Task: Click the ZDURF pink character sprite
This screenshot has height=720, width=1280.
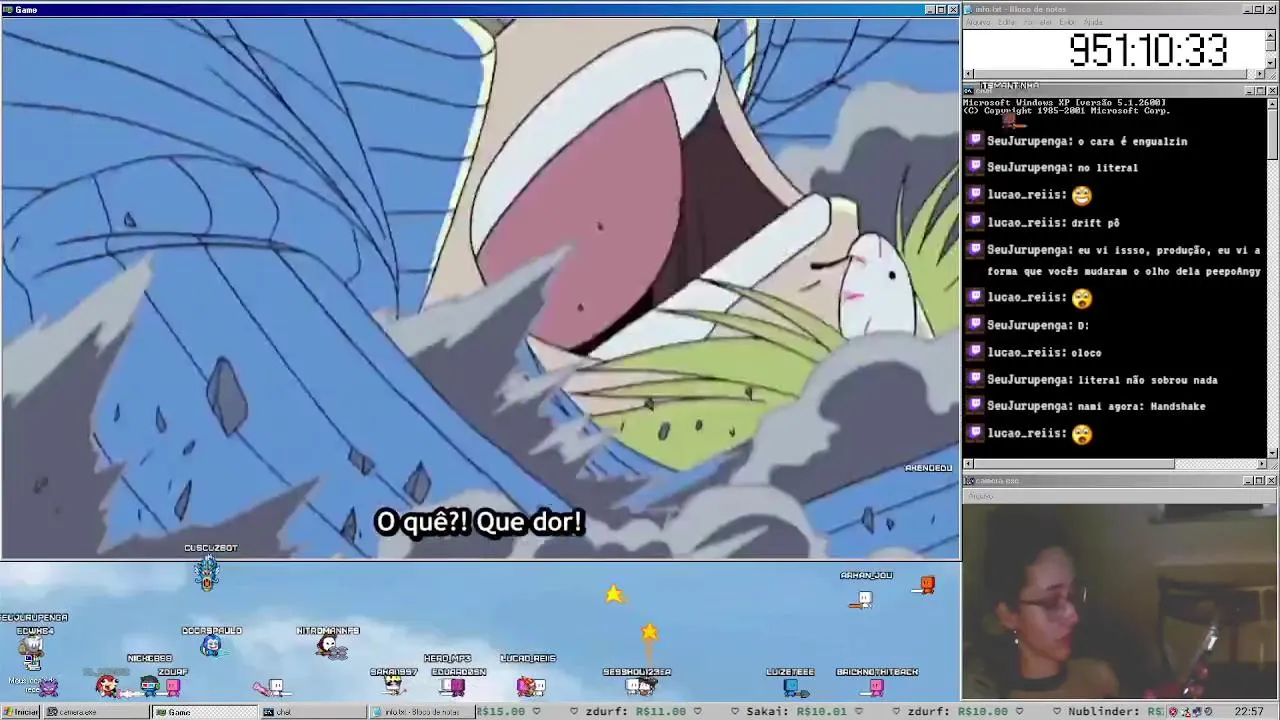Action: 172,687
